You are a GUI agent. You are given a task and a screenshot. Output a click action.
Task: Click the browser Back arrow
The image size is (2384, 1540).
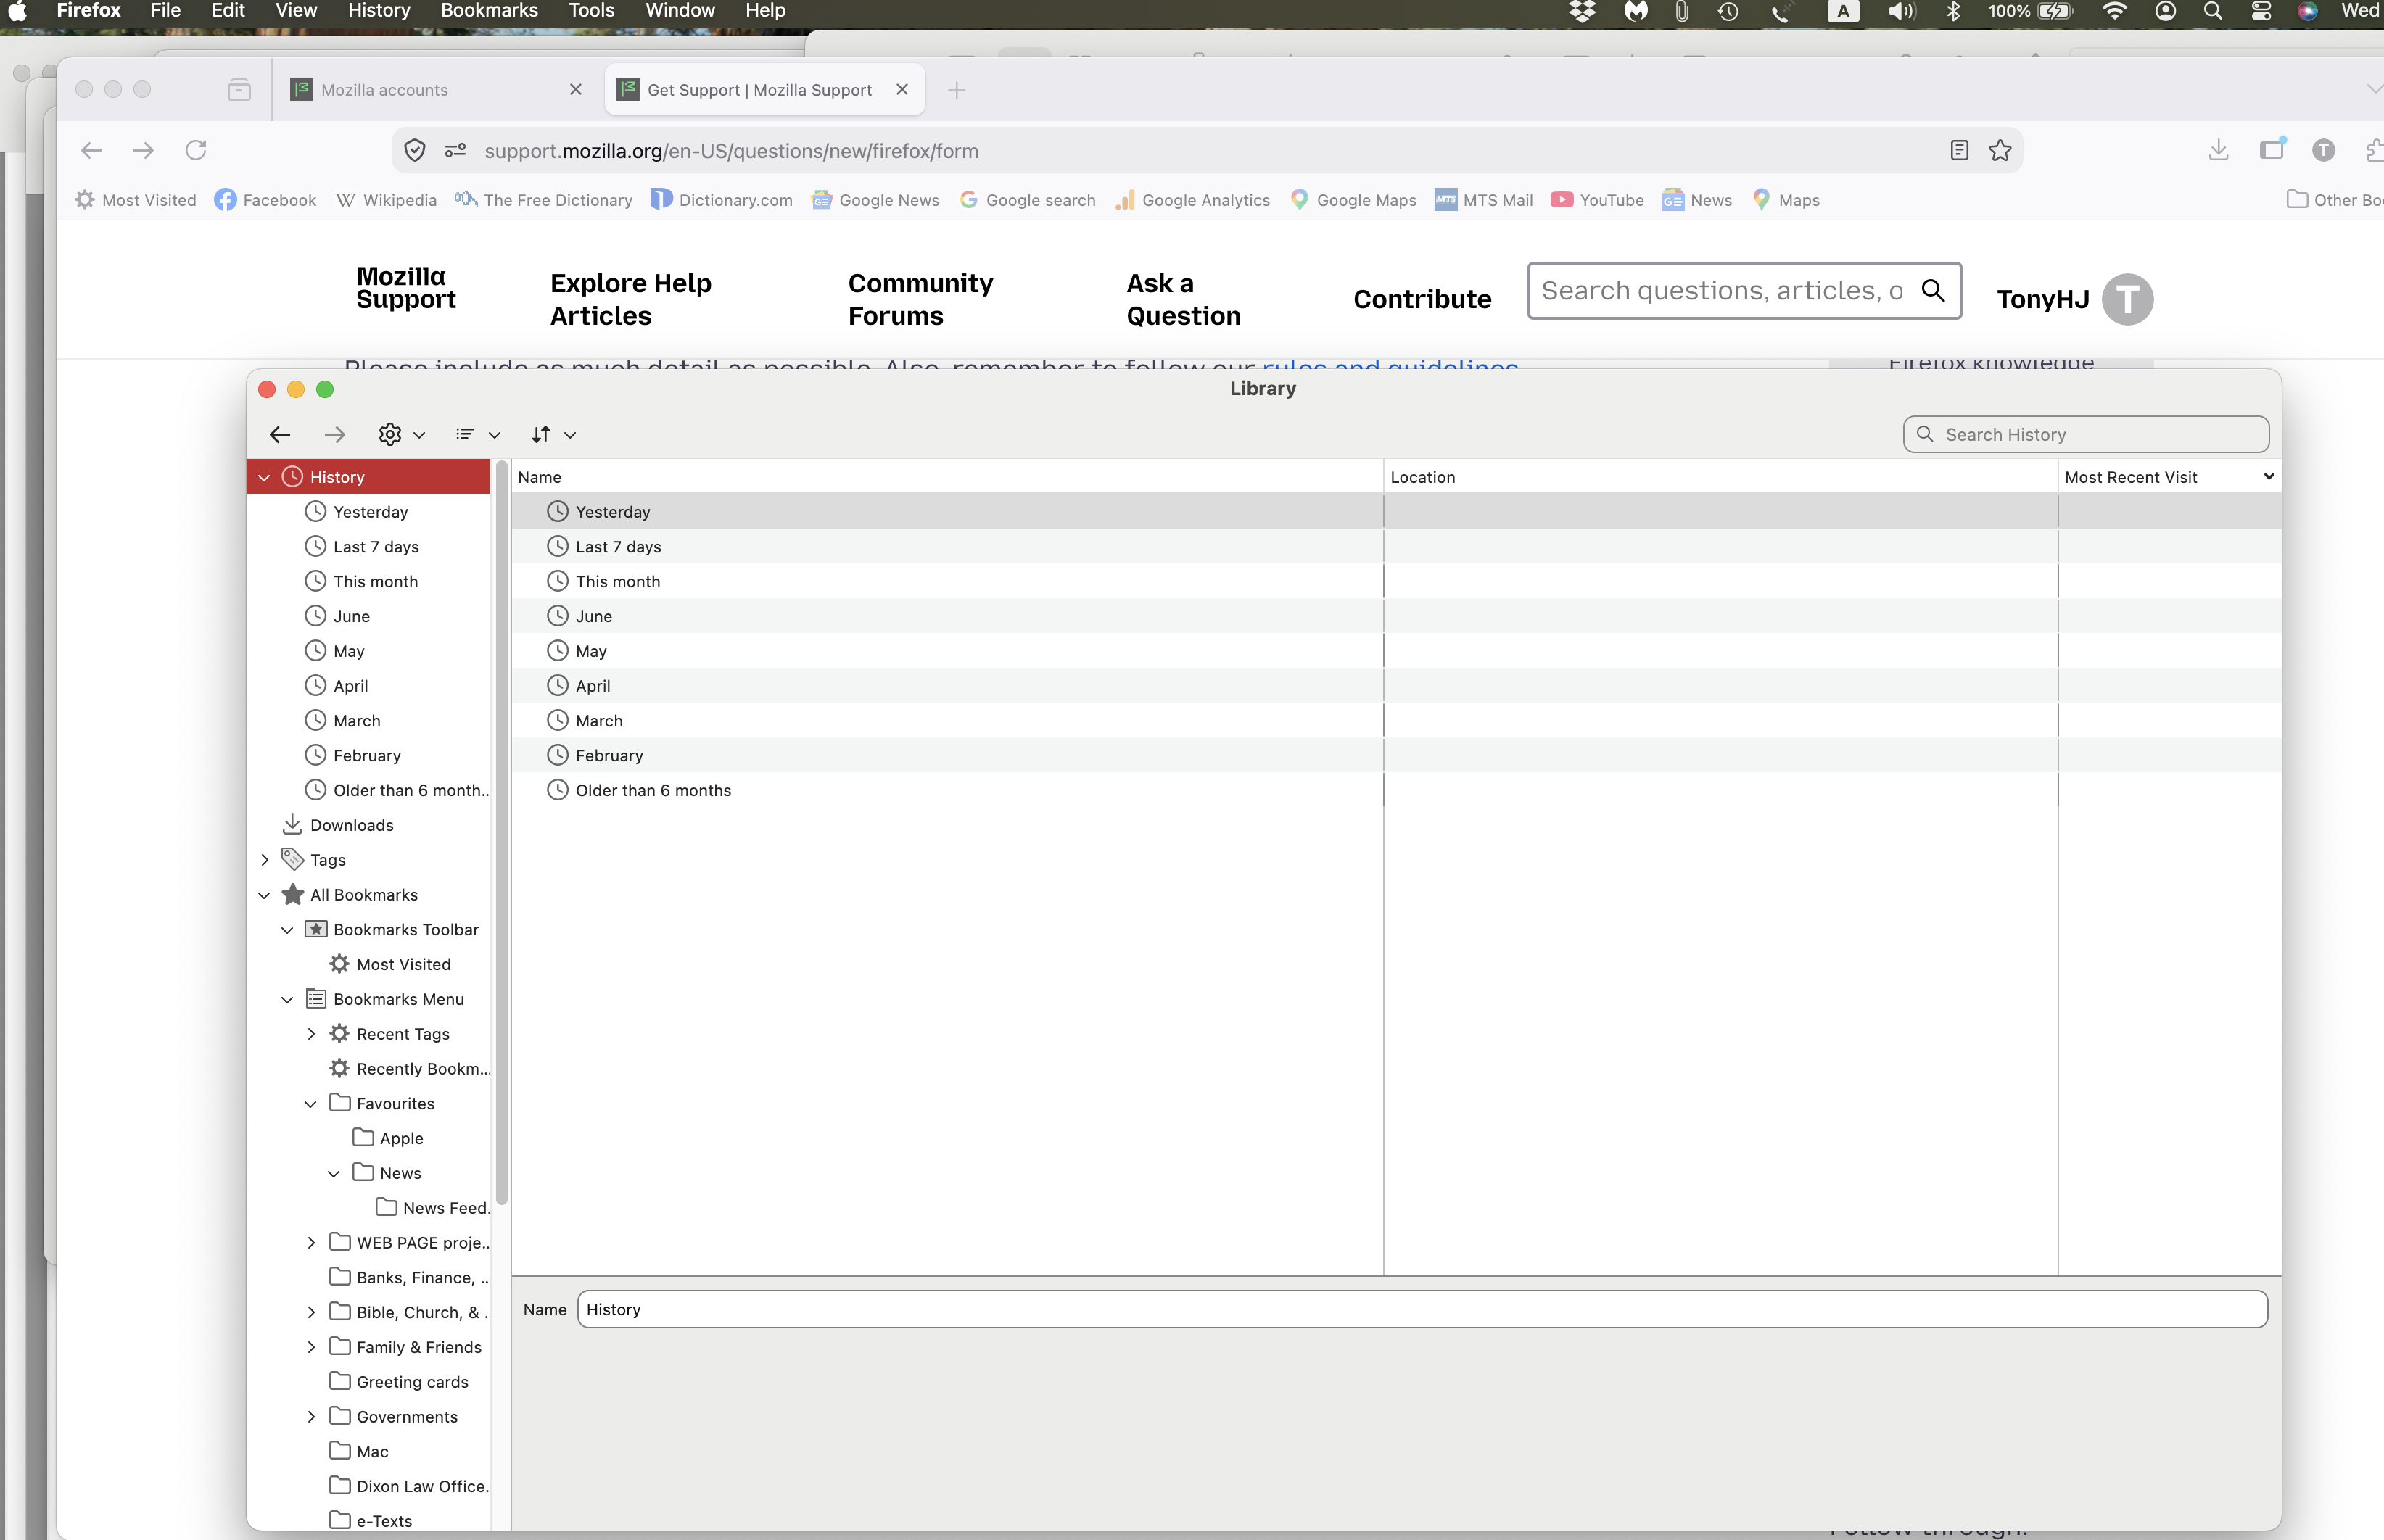click(91, 150)
